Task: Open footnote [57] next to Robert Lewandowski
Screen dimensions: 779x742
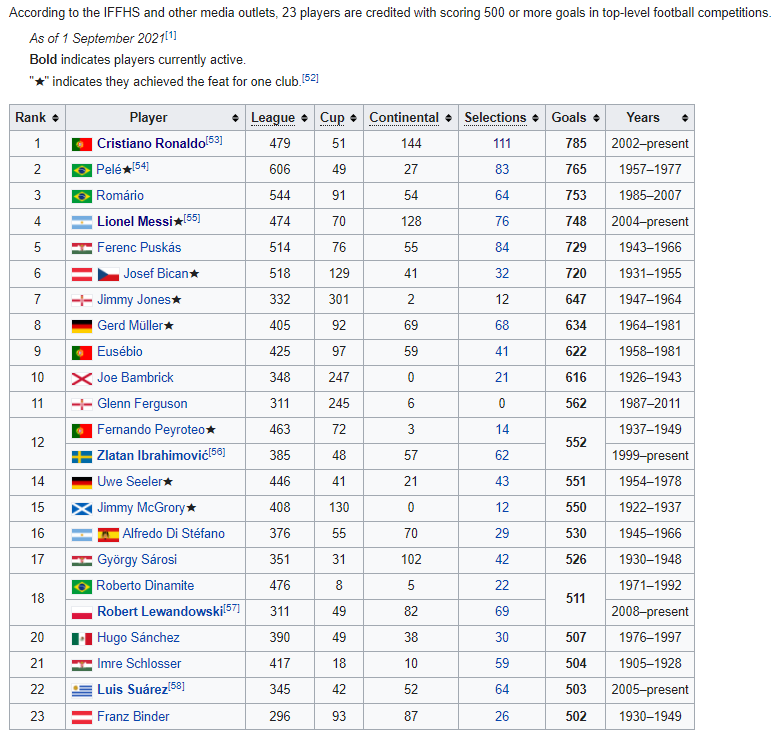Action: (x=232, y=608)
